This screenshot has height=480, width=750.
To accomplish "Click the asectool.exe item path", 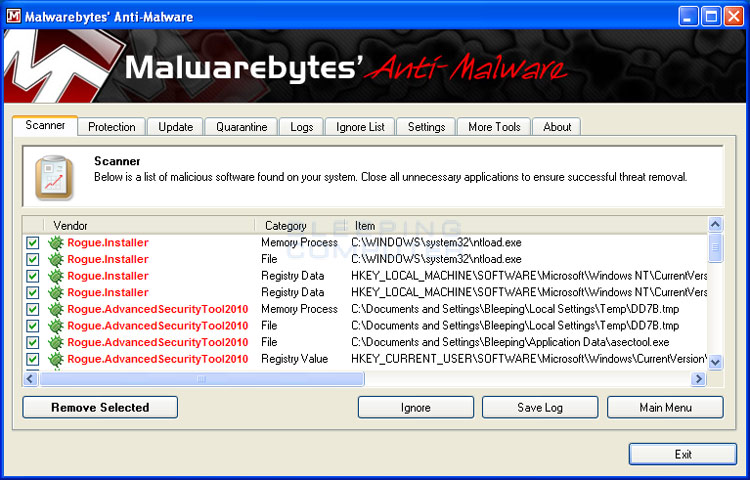I will 510,343.
